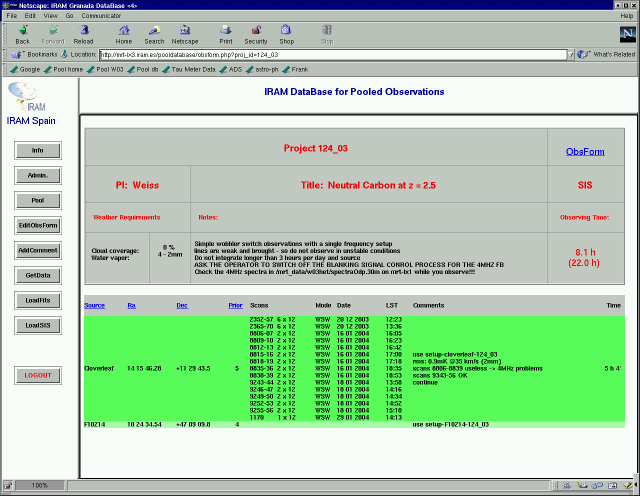Open the Pool W03 bookmark
Image resolution: width=640 pixels, height=496 pixels.
105,69
